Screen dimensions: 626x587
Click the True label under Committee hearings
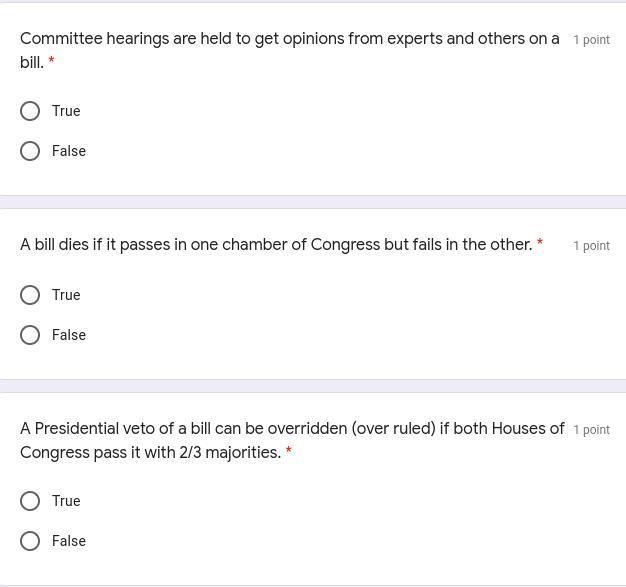[66, 111]
